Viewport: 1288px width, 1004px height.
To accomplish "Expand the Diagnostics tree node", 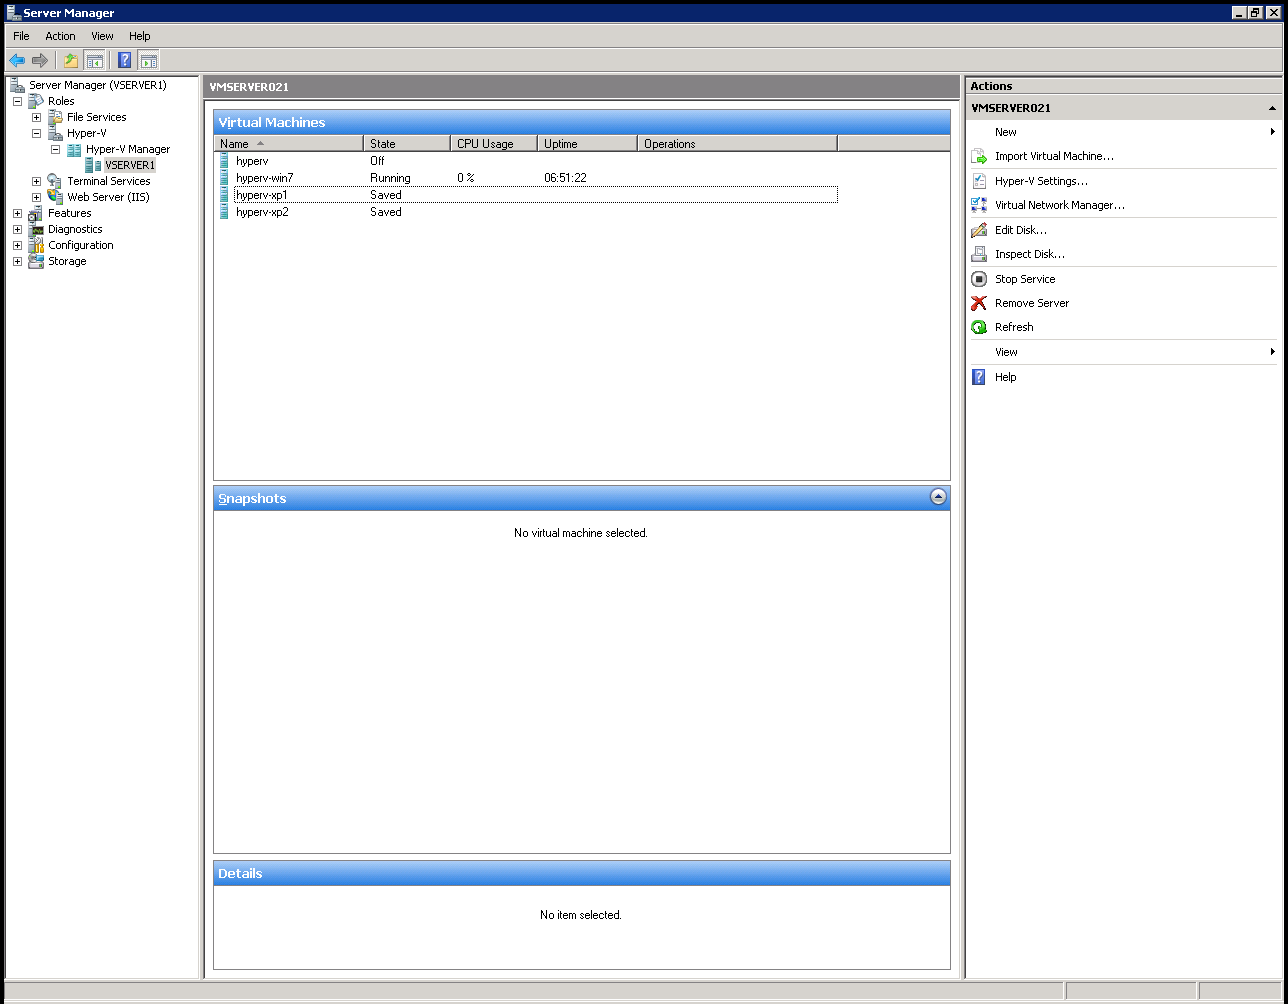I will point(17,229).
